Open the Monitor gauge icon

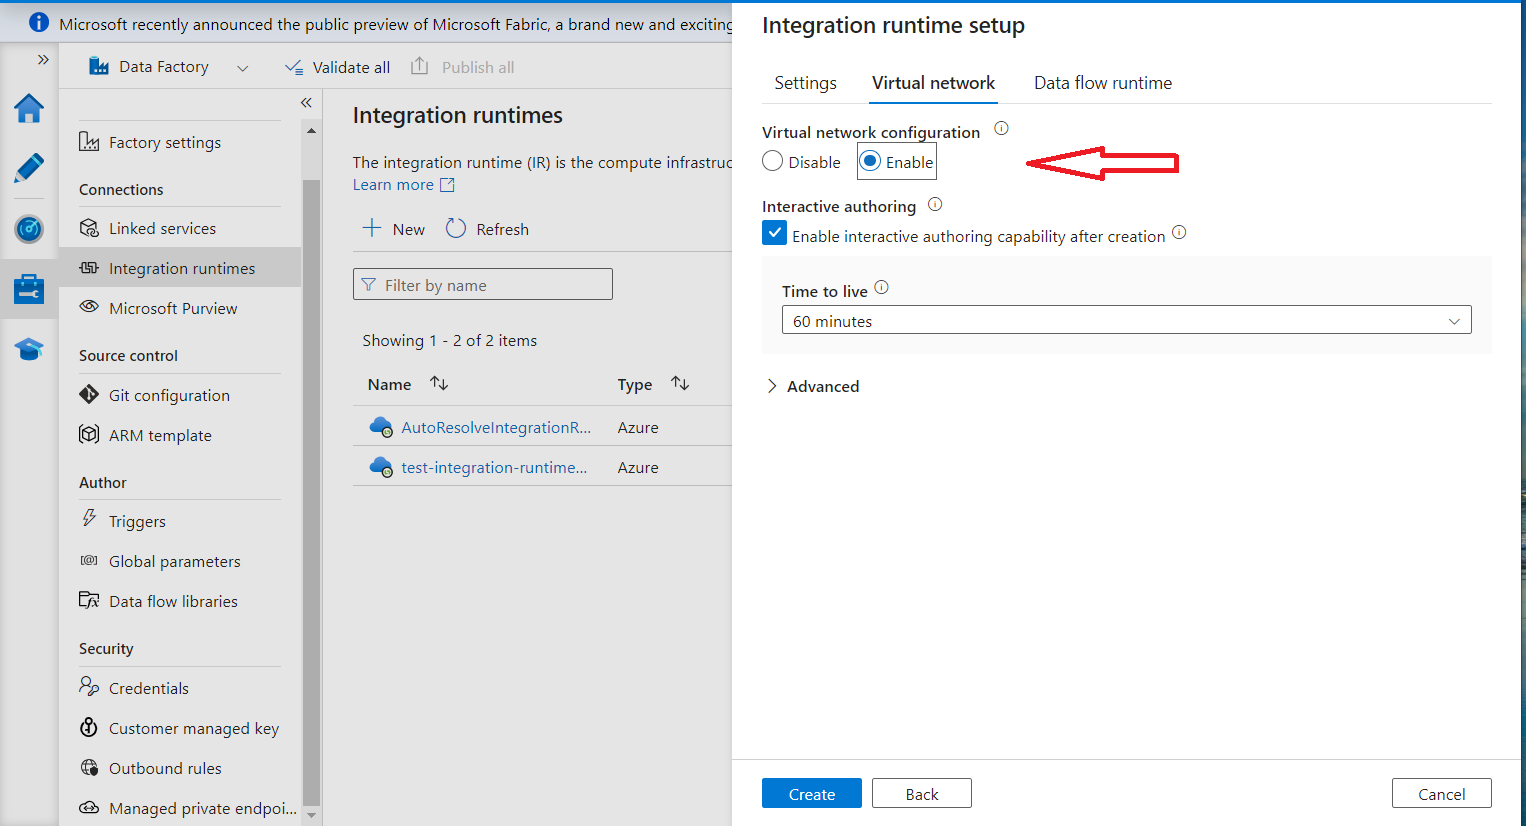(x=29, y=229)
